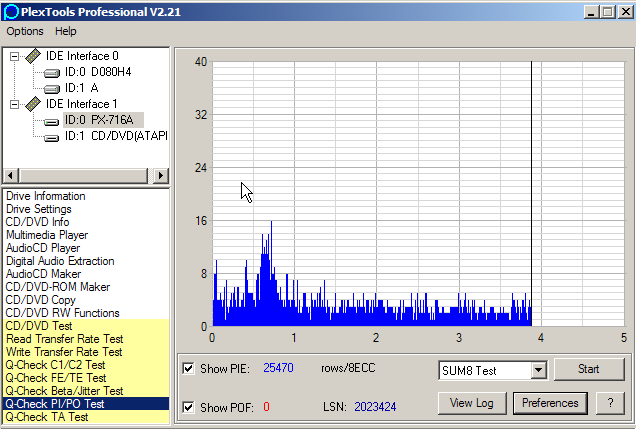The height and width of the screenshot is (429, 636).
Task: Select Q-Check TA Test in function list
Action: [48, 418]
